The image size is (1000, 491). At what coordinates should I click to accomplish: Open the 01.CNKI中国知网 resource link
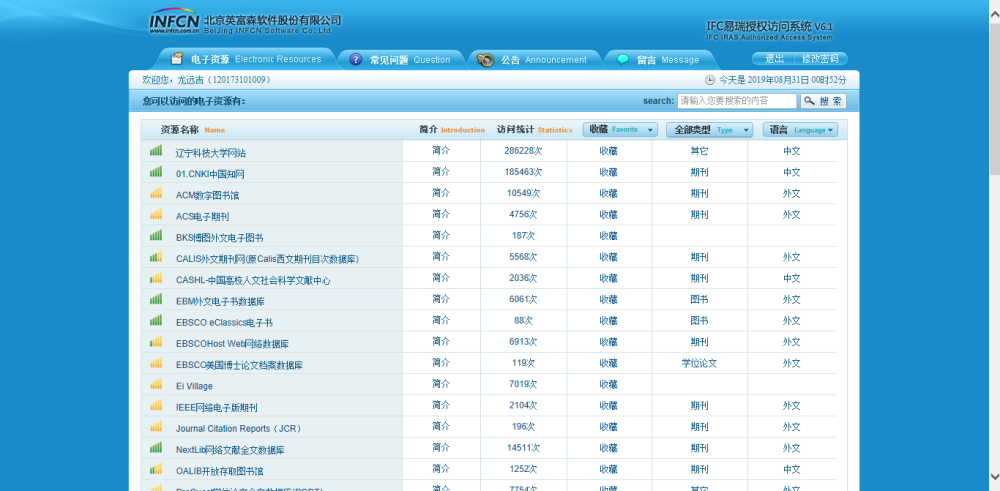point(210,174)
